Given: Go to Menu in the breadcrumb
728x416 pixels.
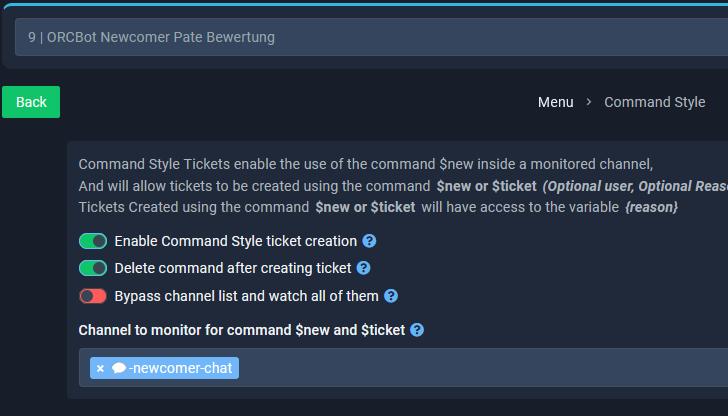Looking at the screenshot, I should (555, 102).
